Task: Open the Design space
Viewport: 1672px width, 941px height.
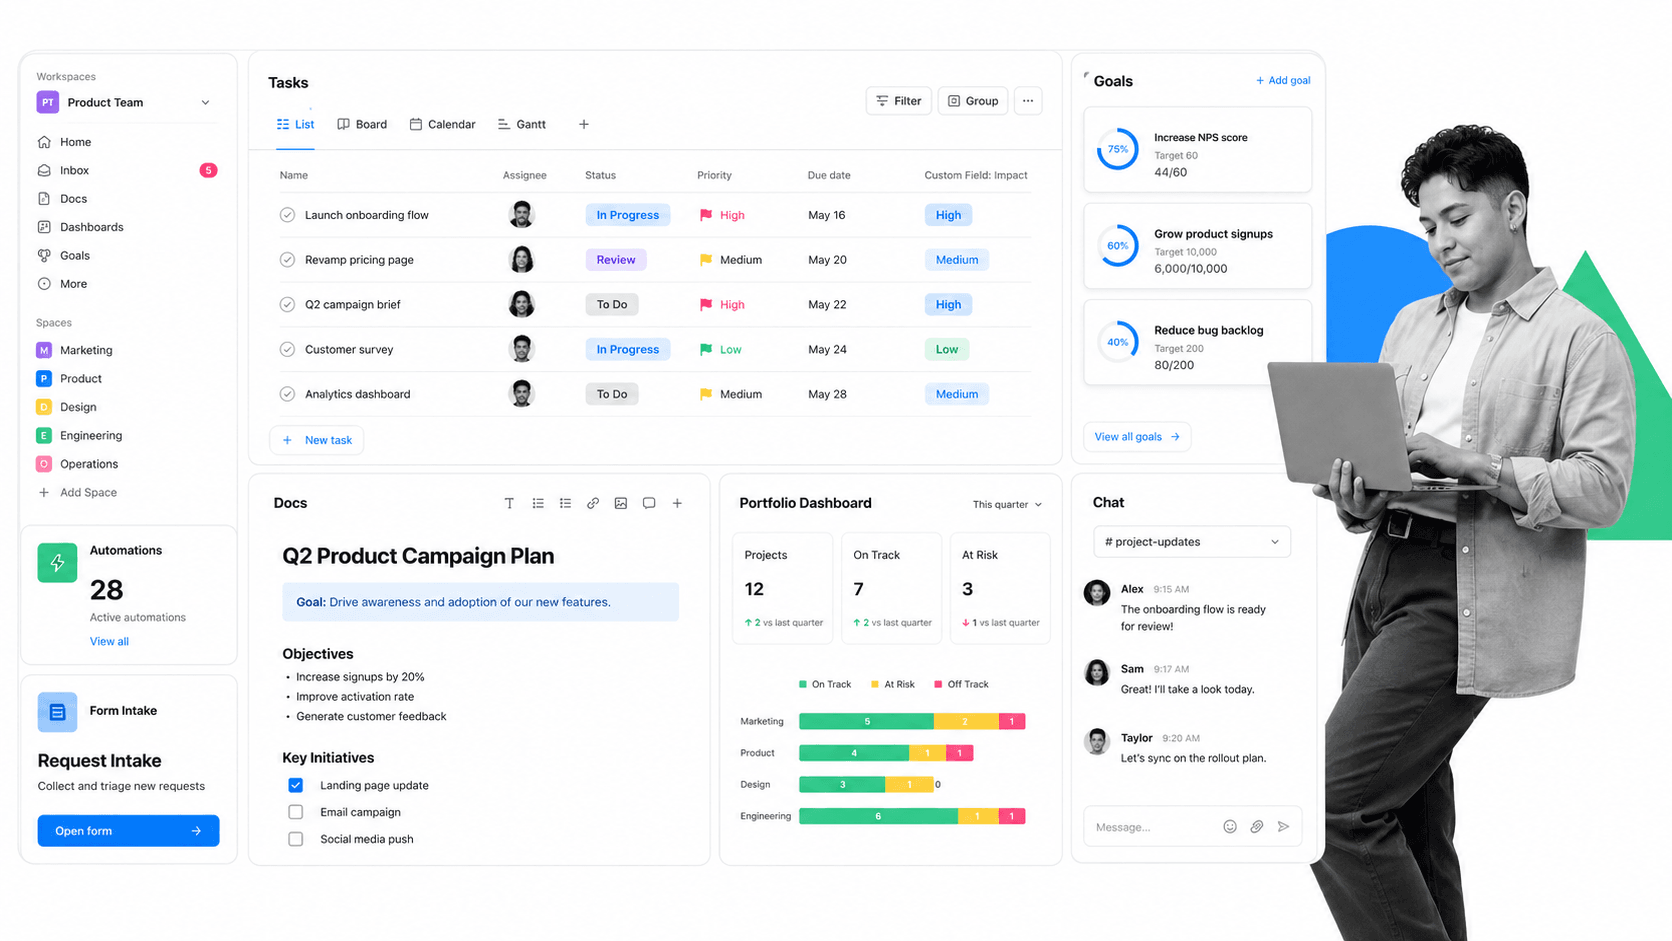Action: (66, 407)
